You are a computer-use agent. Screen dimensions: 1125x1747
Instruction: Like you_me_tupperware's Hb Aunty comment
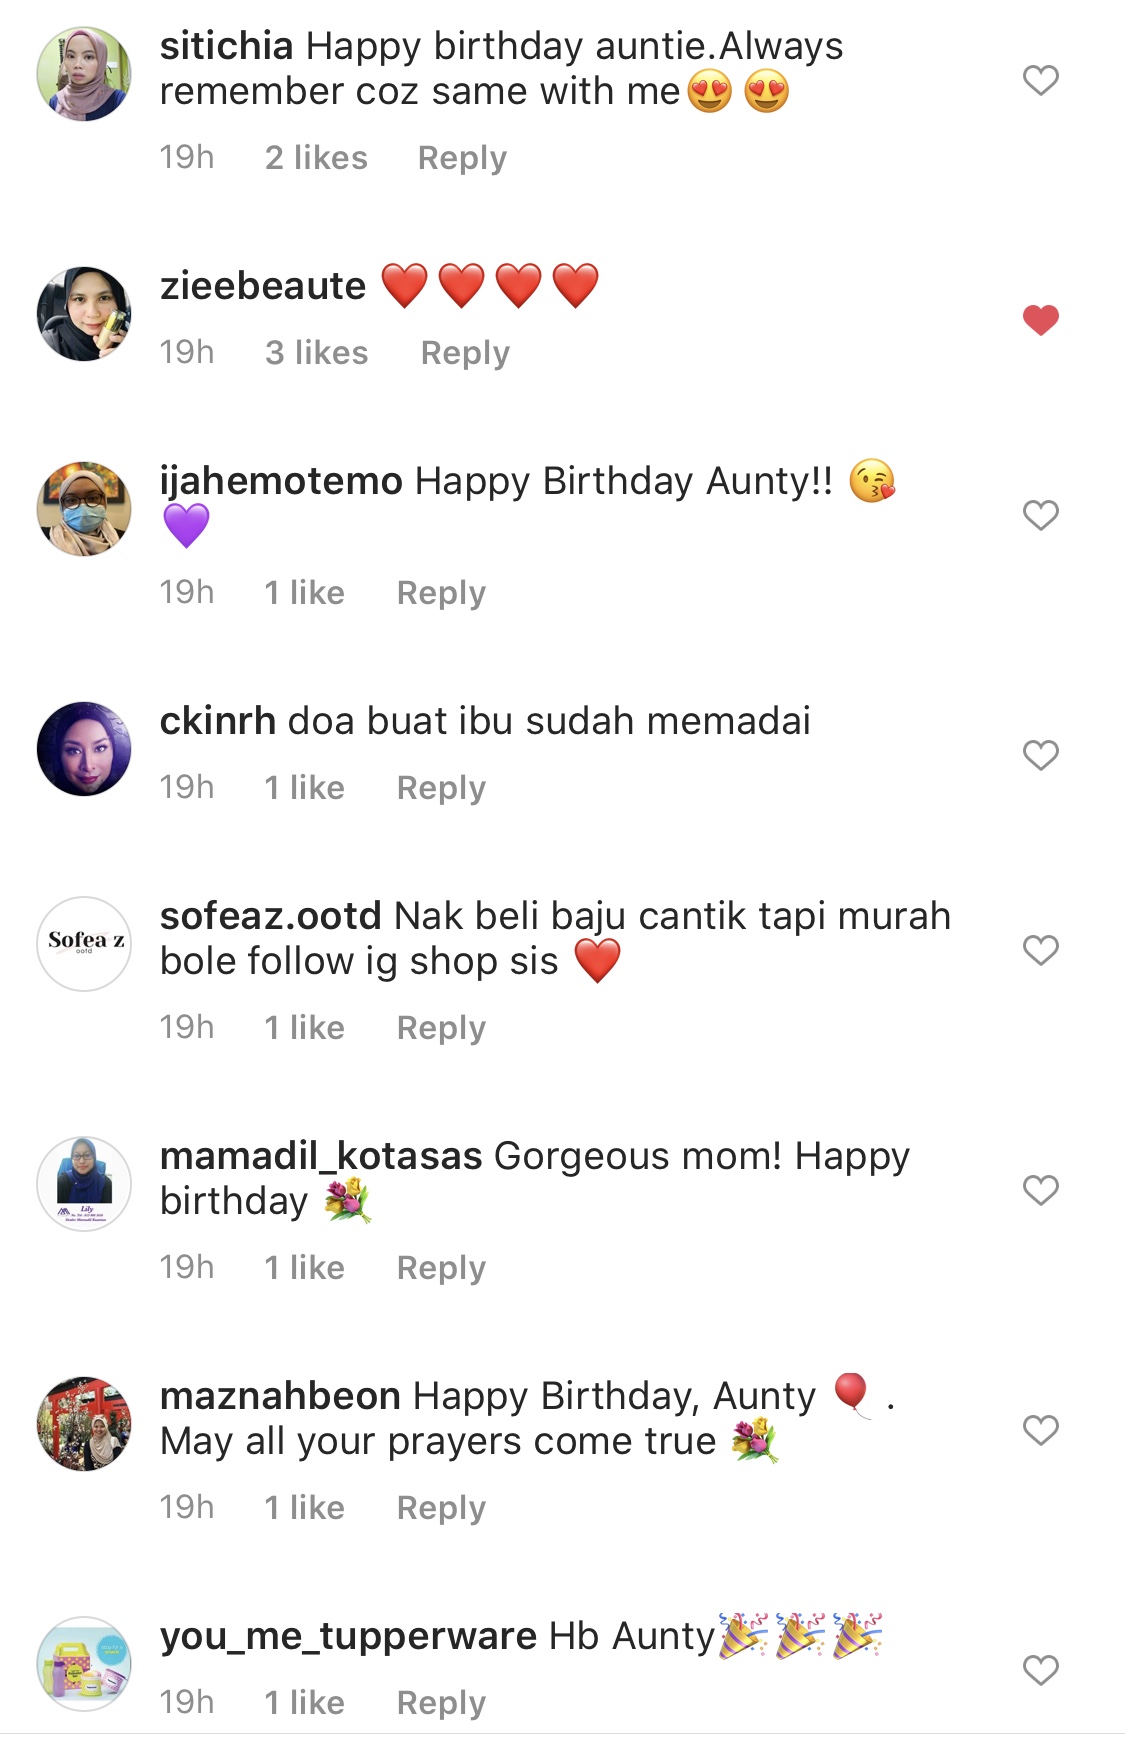coord(1040,1670)
